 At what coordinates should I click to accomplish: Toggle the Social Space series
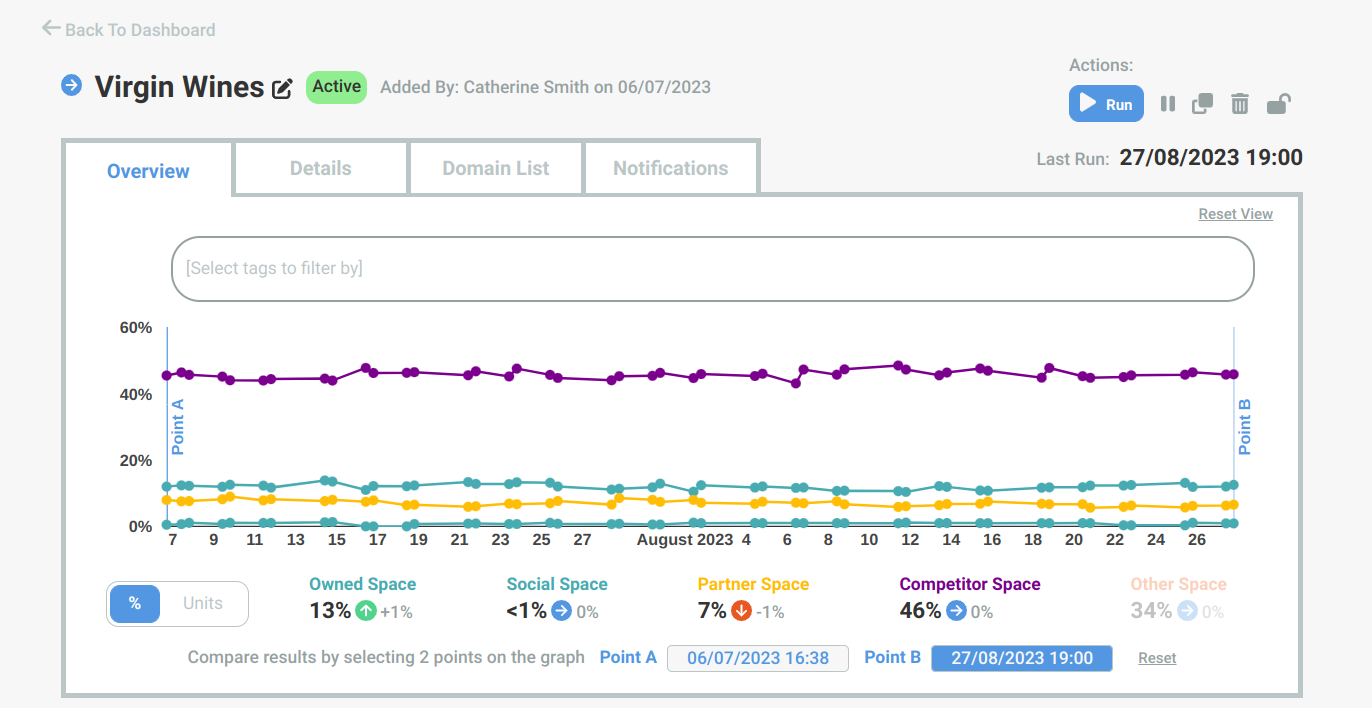[x=557, y=584]
